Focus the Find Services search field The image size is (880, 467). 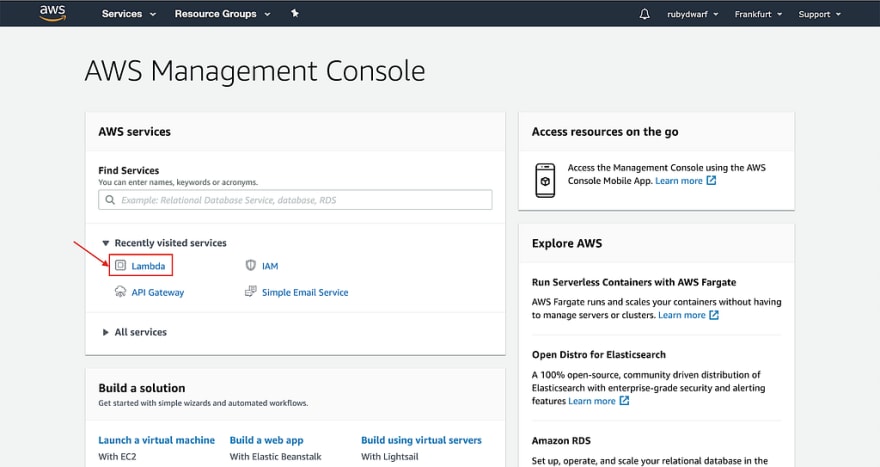295,200
